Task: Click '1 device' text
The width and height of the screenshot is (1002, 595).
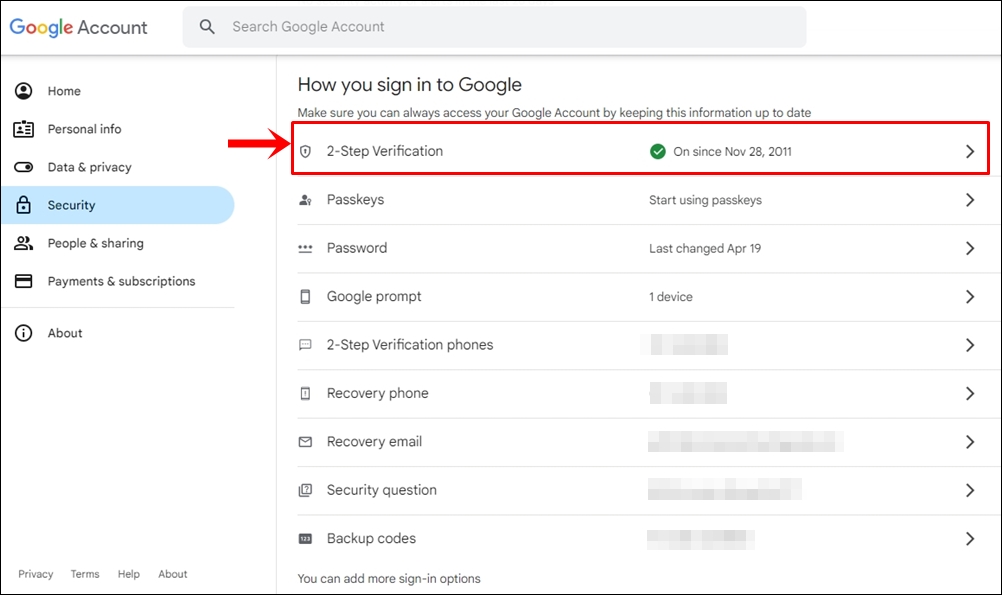Action: point(671,297)
